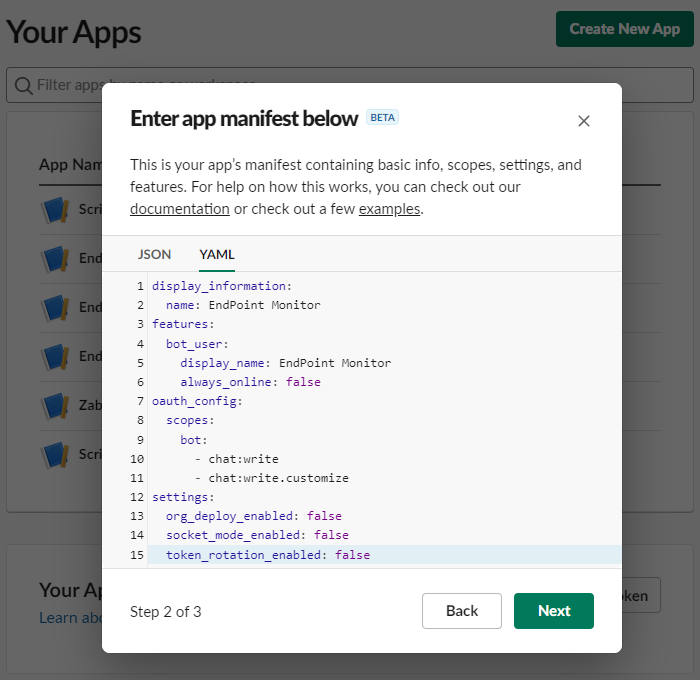
Task: Click line 1 display_information text
Action: tap(222, 286)
